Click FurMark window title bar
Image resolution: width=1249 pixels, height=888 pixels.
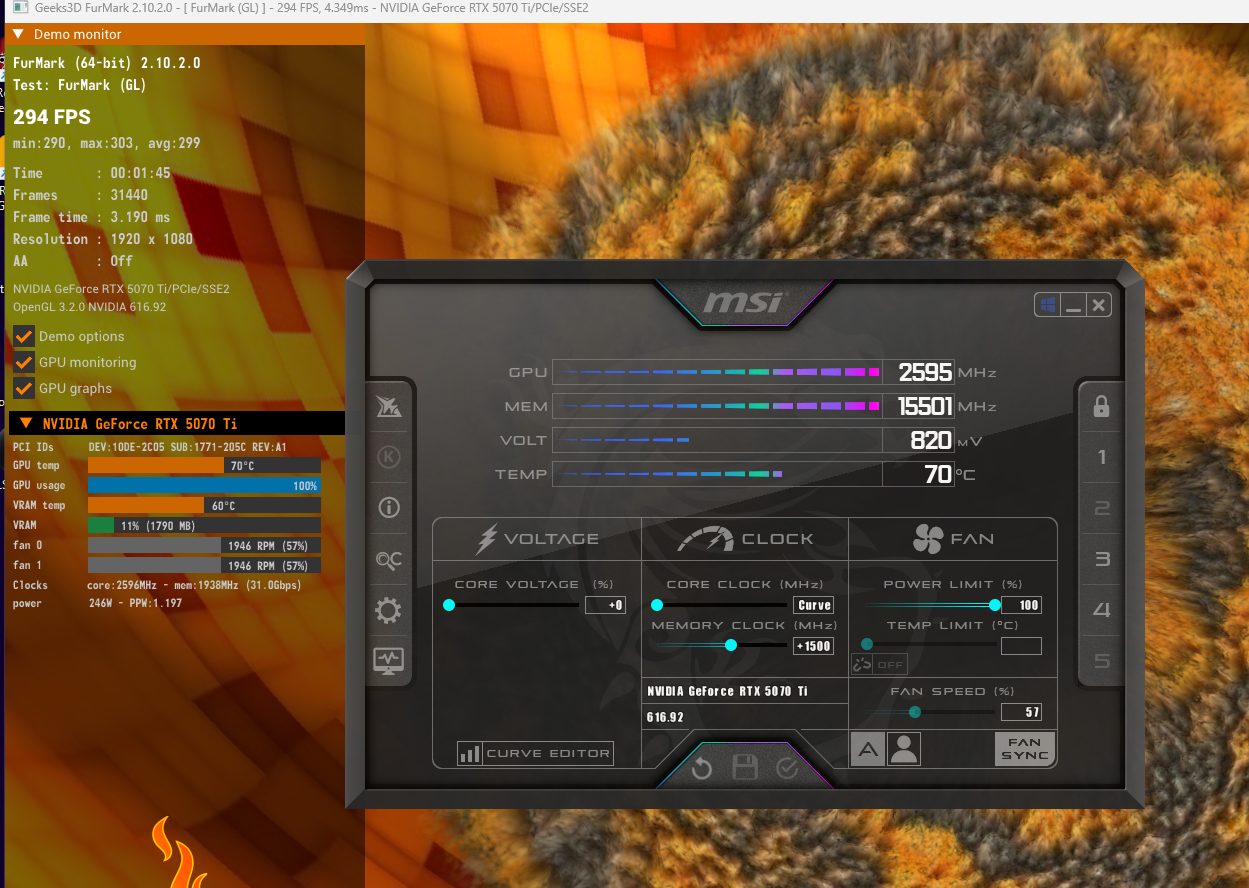tap(624, 8)
